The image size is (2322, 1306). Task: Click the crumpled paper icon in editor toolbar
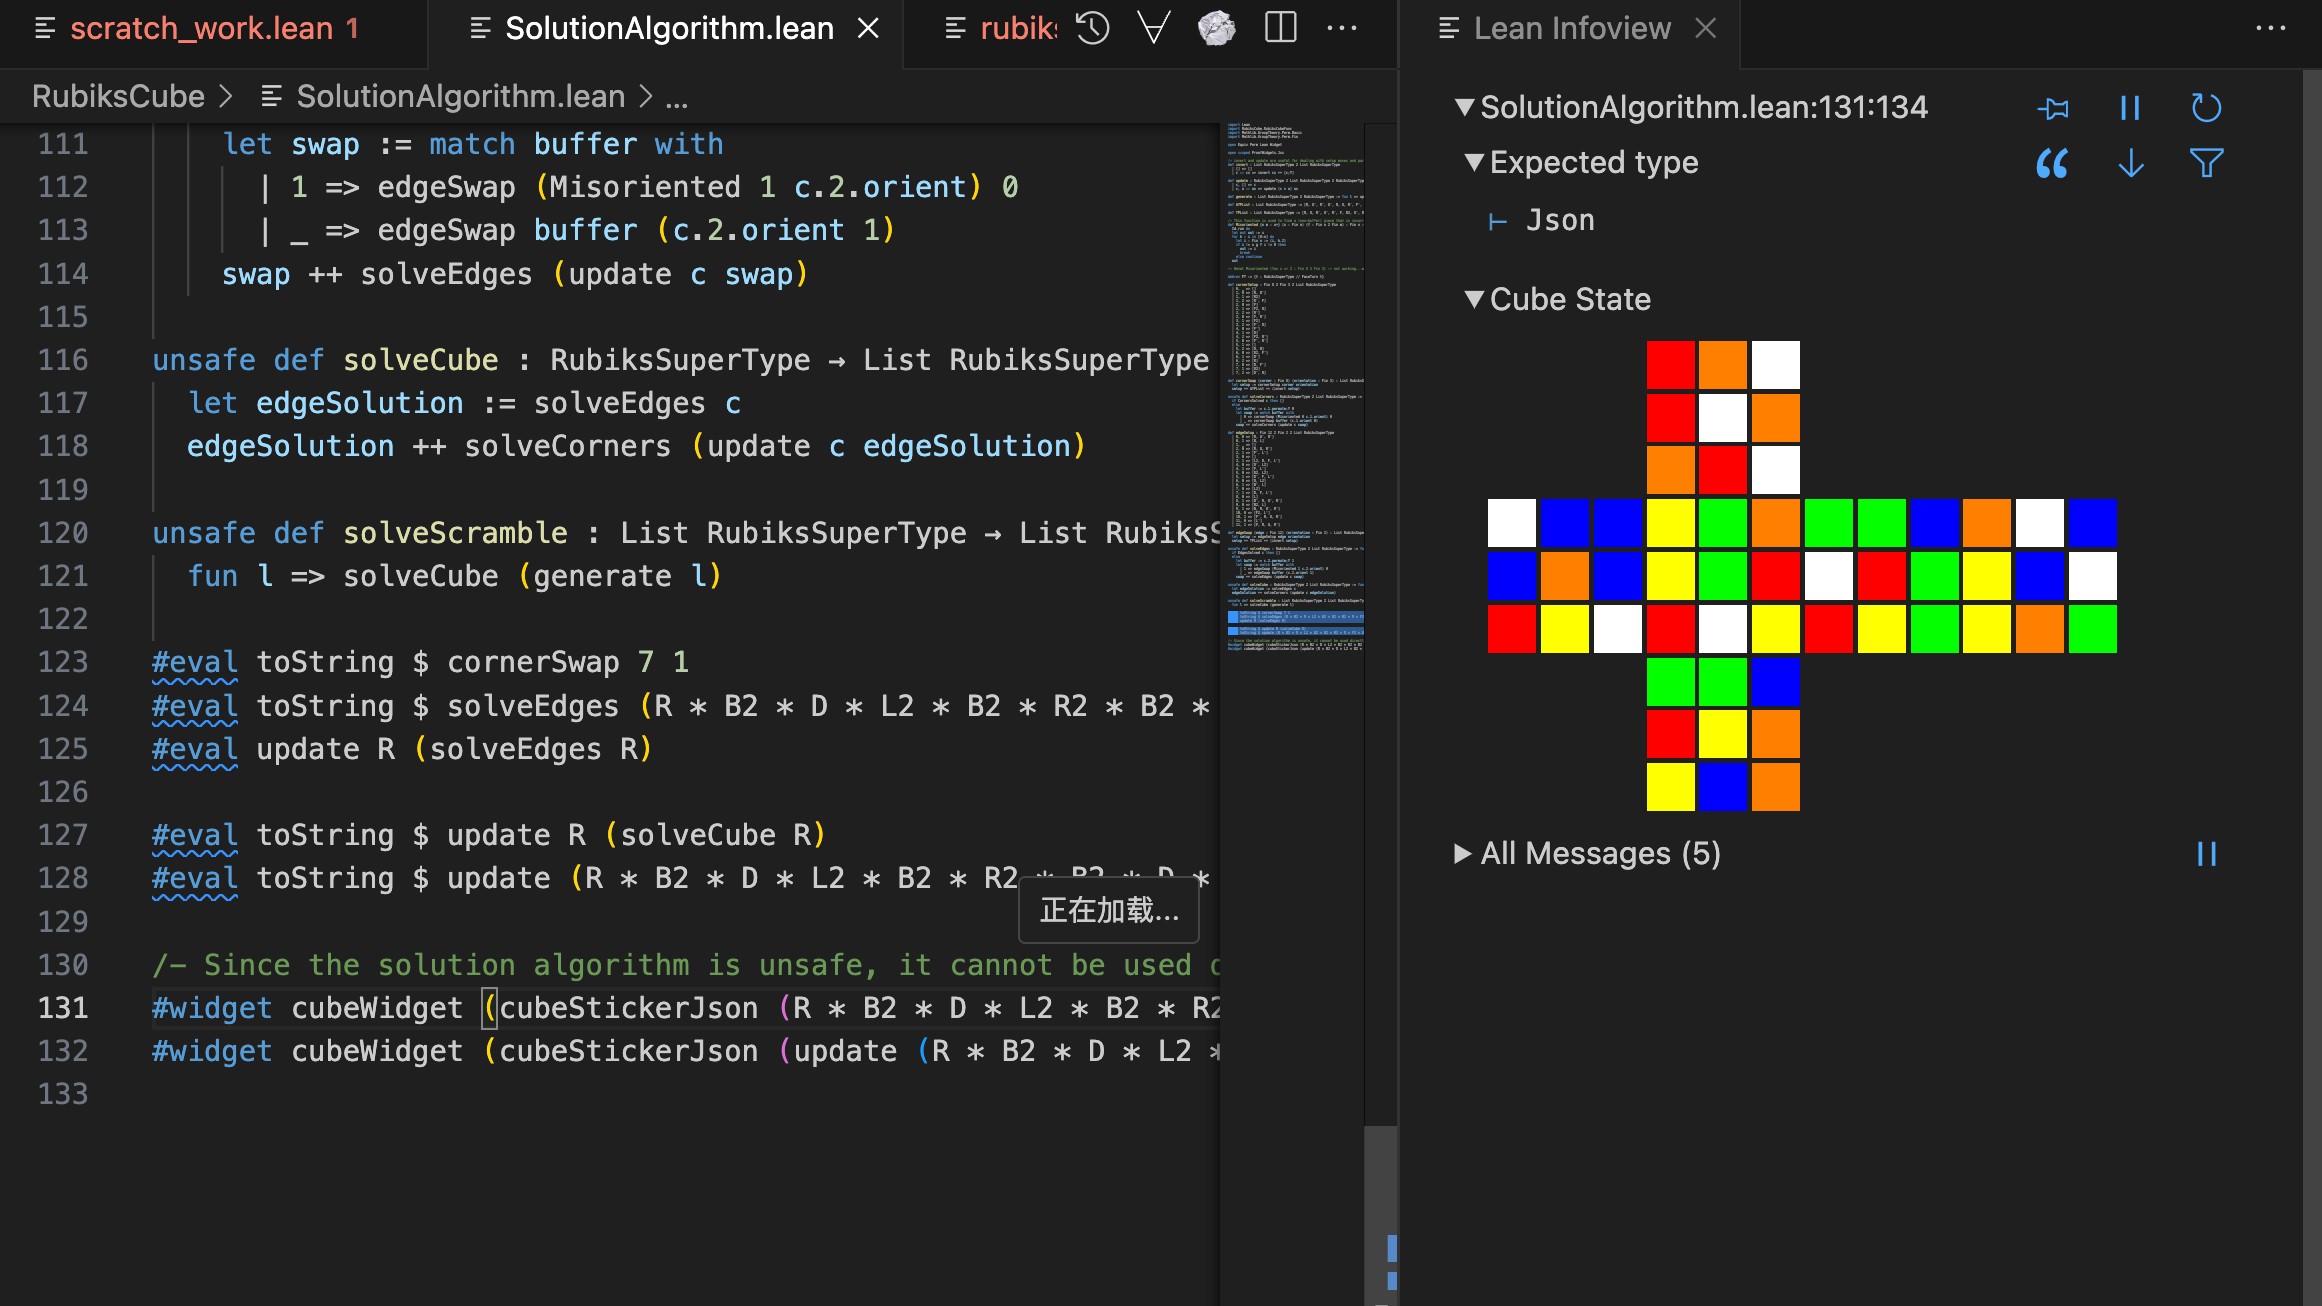click(x=1216, y=28)
